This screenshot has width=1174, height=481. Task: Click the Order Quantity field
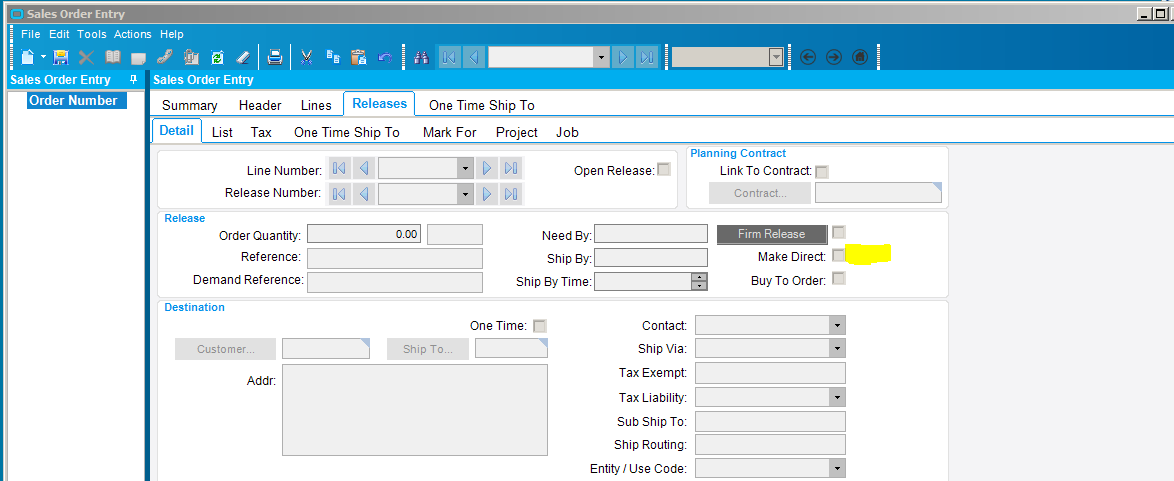click(365, 235)
